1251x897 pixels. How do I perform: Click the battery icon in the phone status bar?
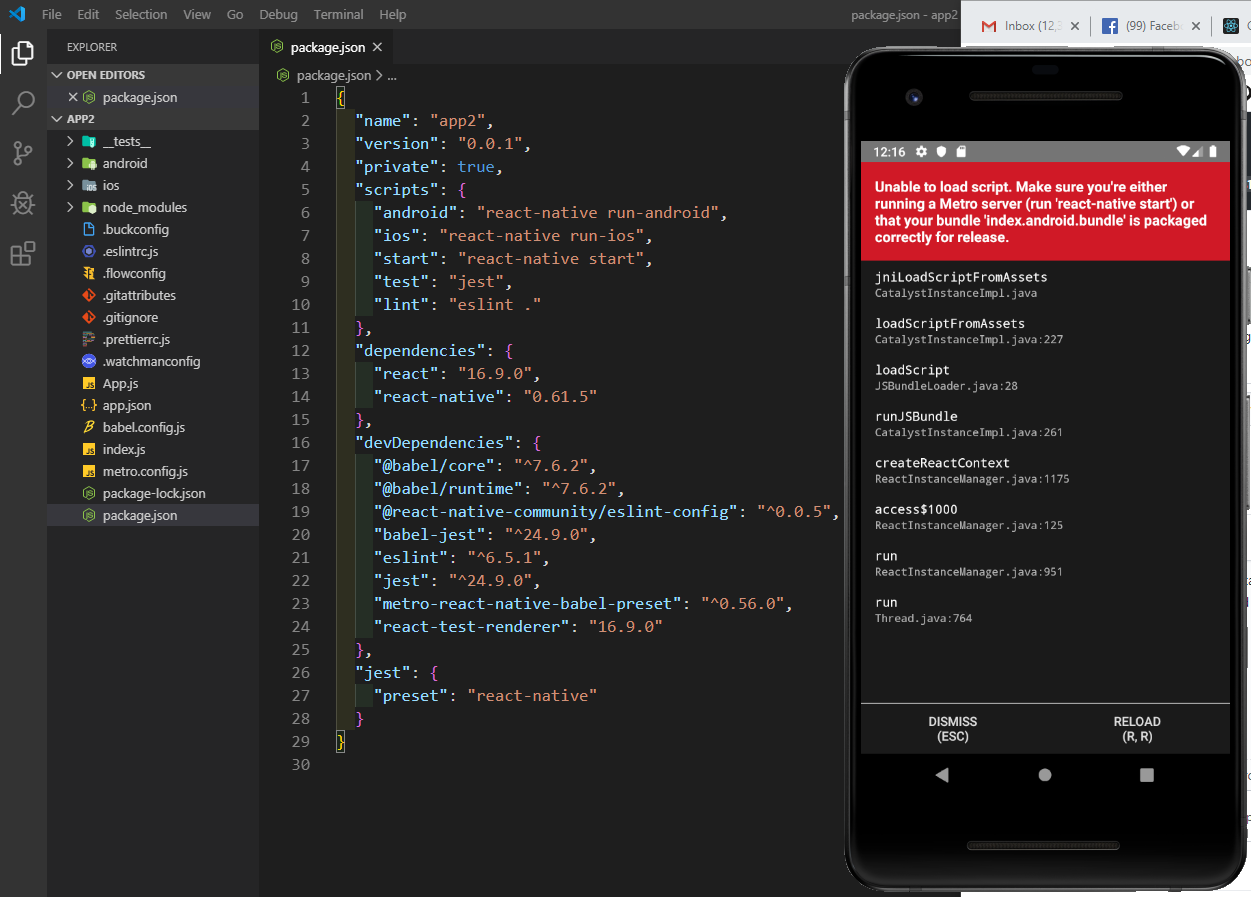click(1214, 151)
